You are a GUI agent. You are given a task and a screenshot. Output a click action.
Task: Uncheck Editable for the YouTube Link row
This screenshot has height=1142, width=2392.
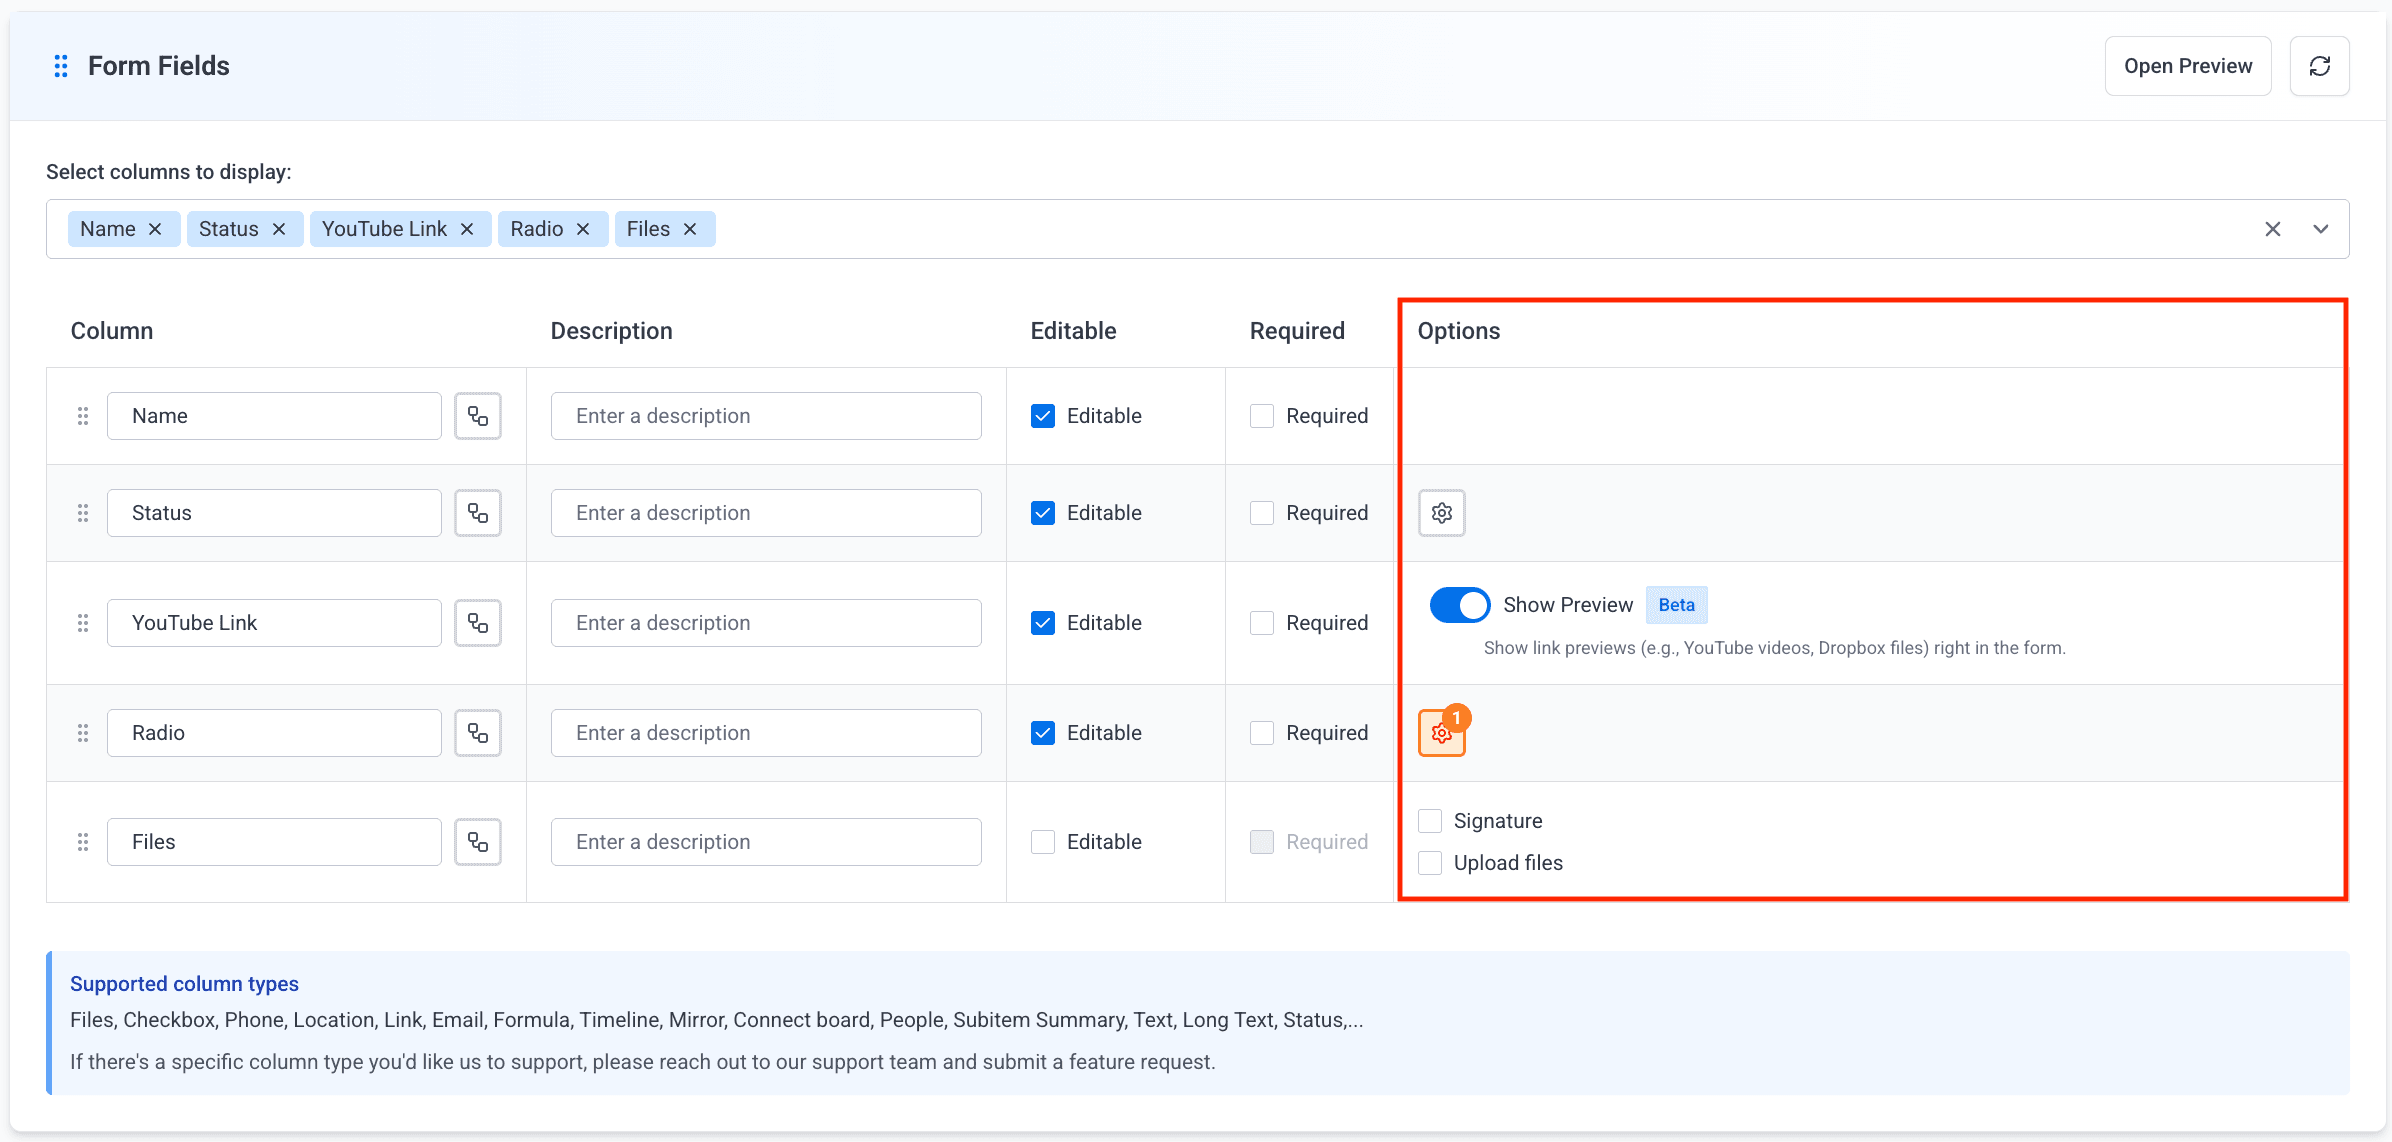1043,623
